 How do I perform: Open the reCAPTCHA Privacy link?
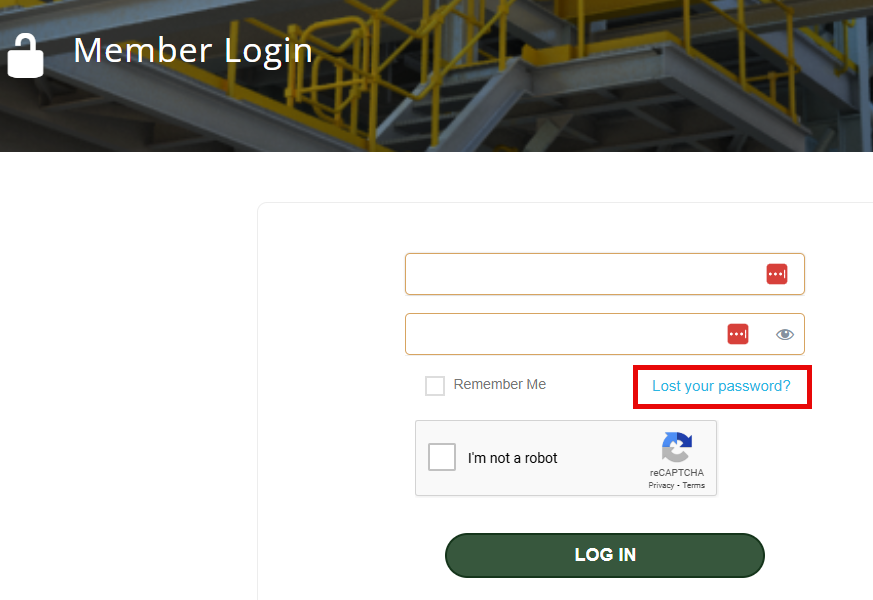(661, 485)
